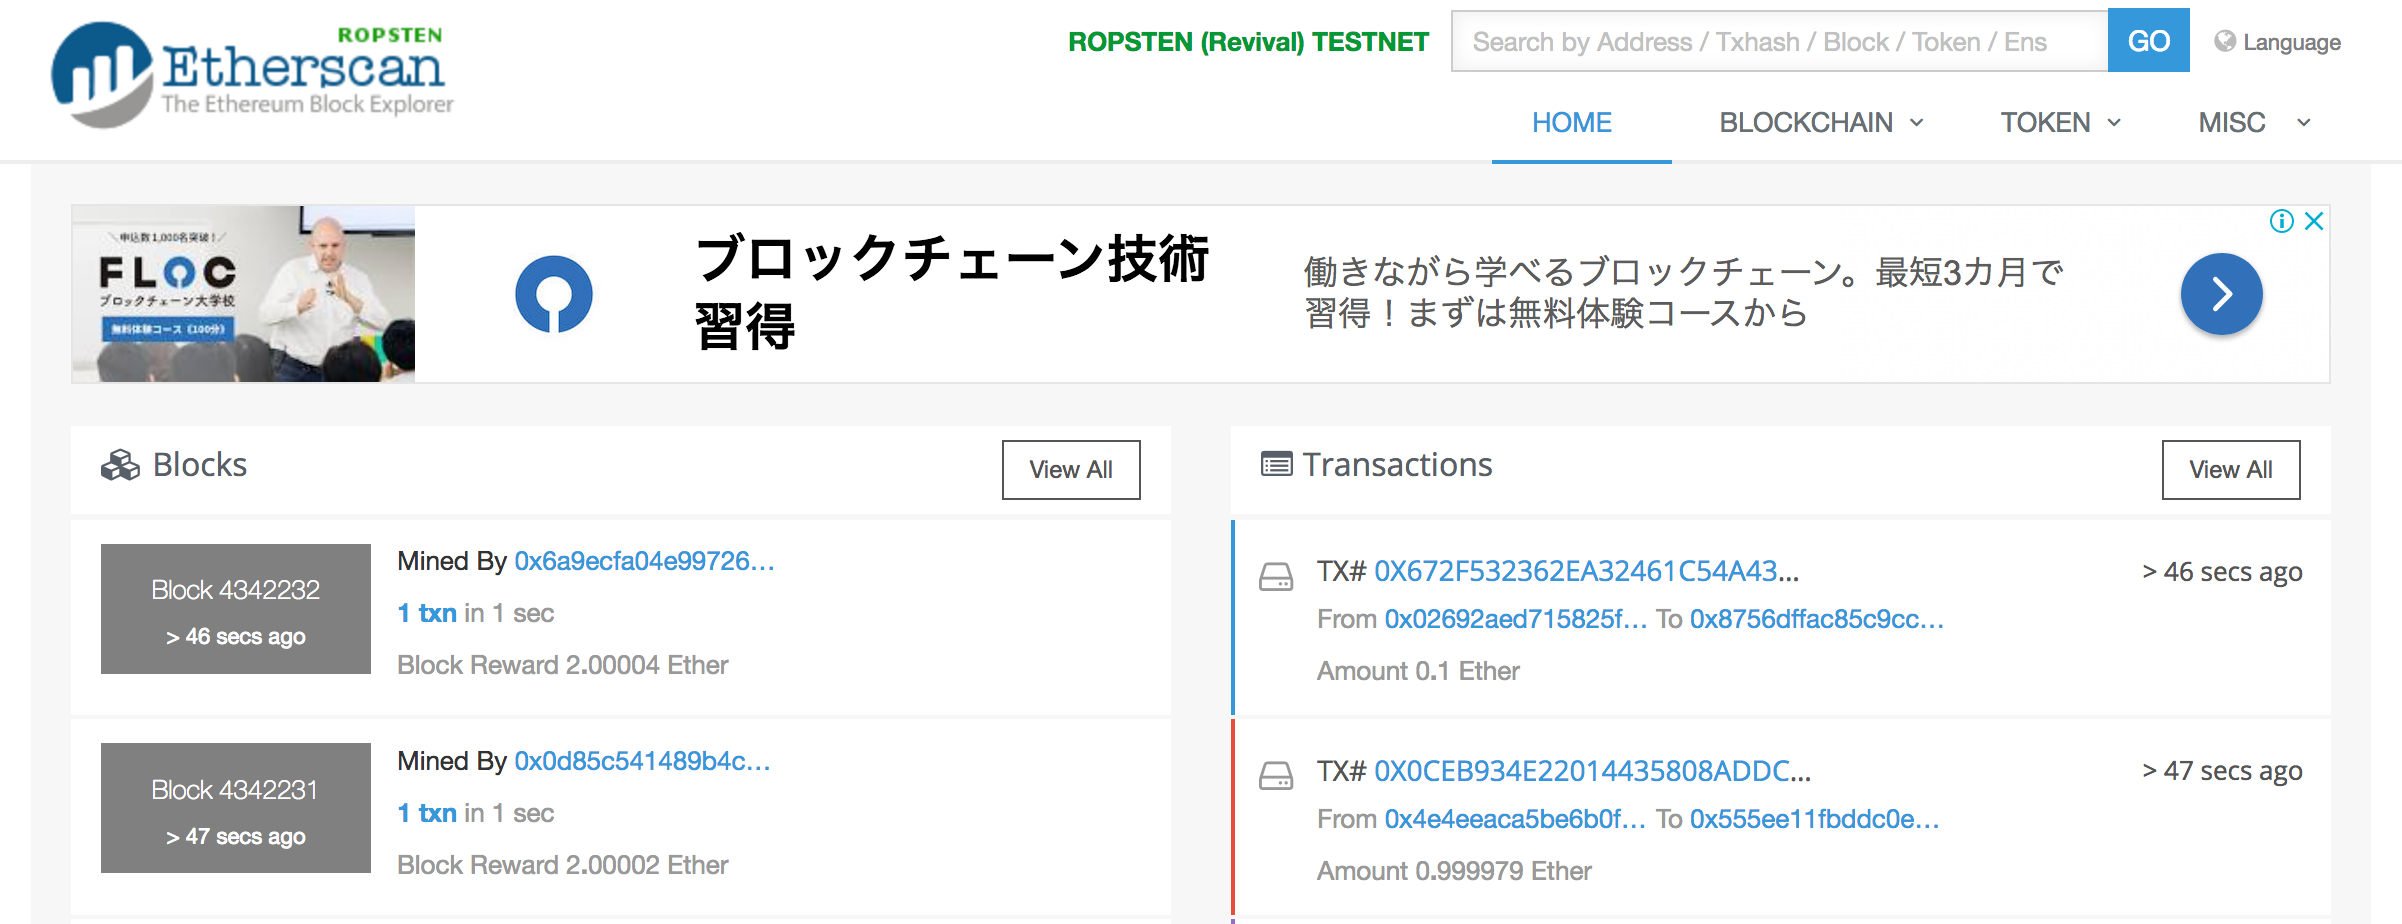
Task: Open miner address 0x6a9ecfa04e99726...
Action: point(644,561)
